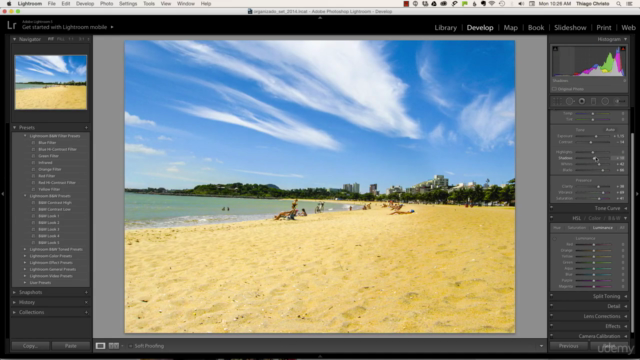Open the toolbar options dropdown arrow
This screenshot has width=640, height=360.
tap(541, 346)
